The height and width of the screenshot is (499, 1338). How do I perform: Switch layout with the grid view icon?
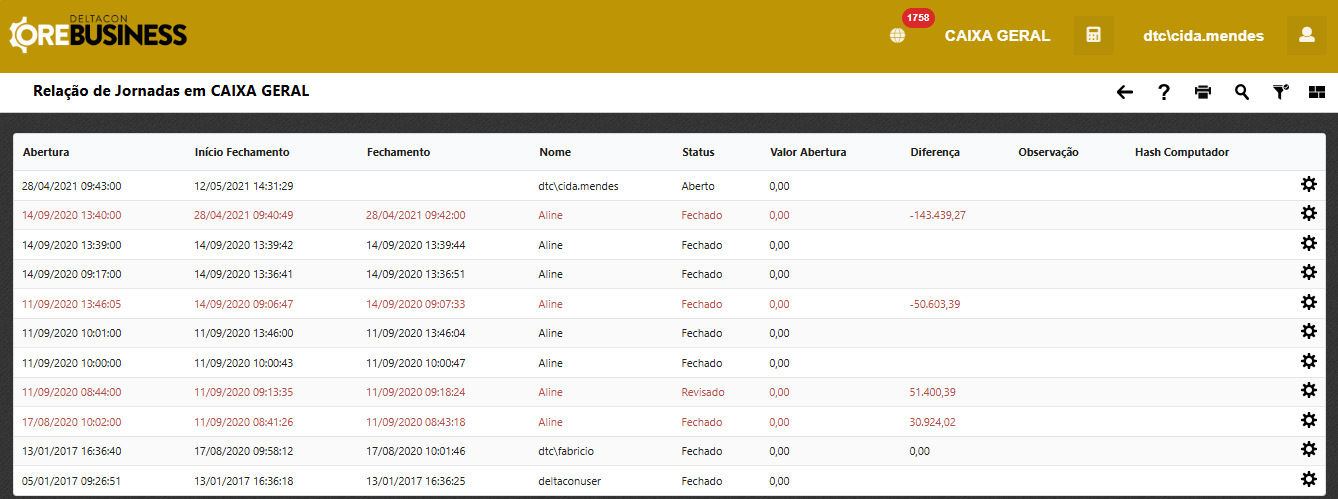pyautogui.click(x=1316, y=92)
